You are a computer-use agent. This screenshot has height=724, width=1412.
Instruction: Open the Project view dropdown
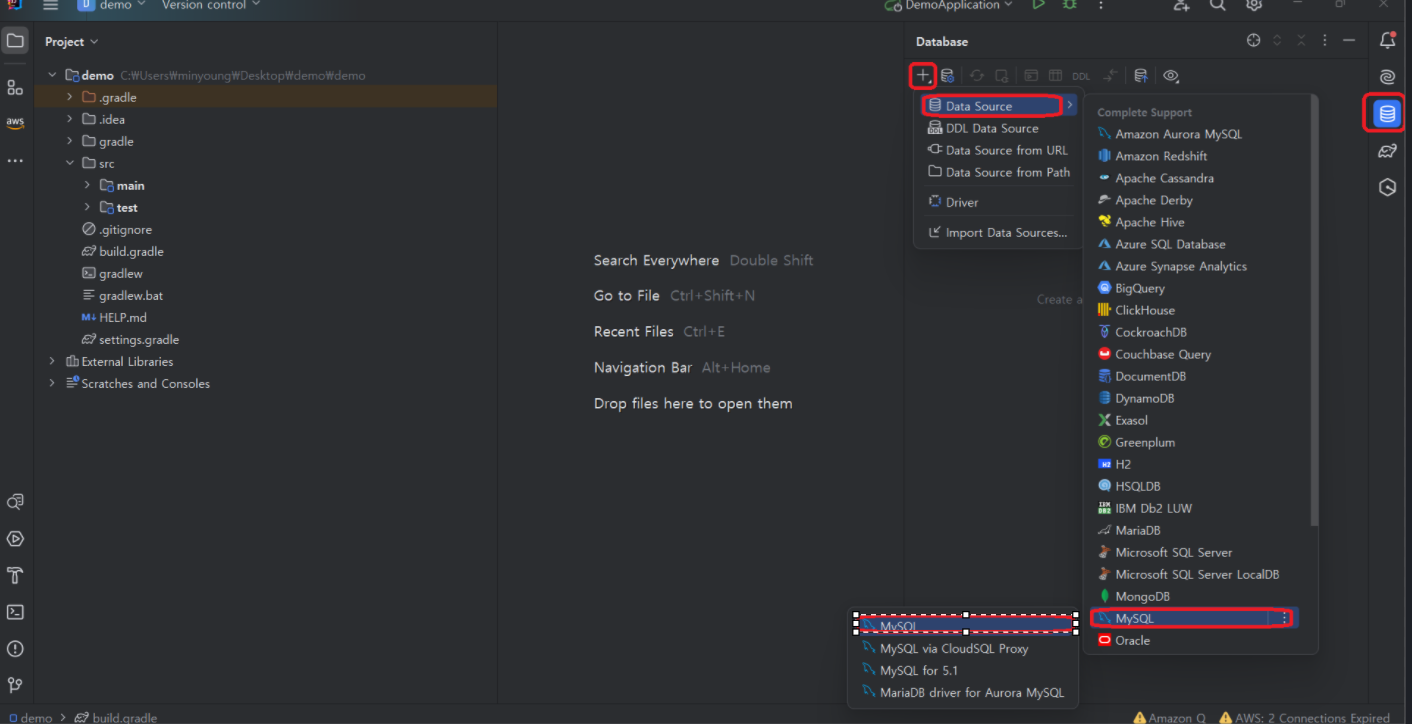(x=72, y=42)
